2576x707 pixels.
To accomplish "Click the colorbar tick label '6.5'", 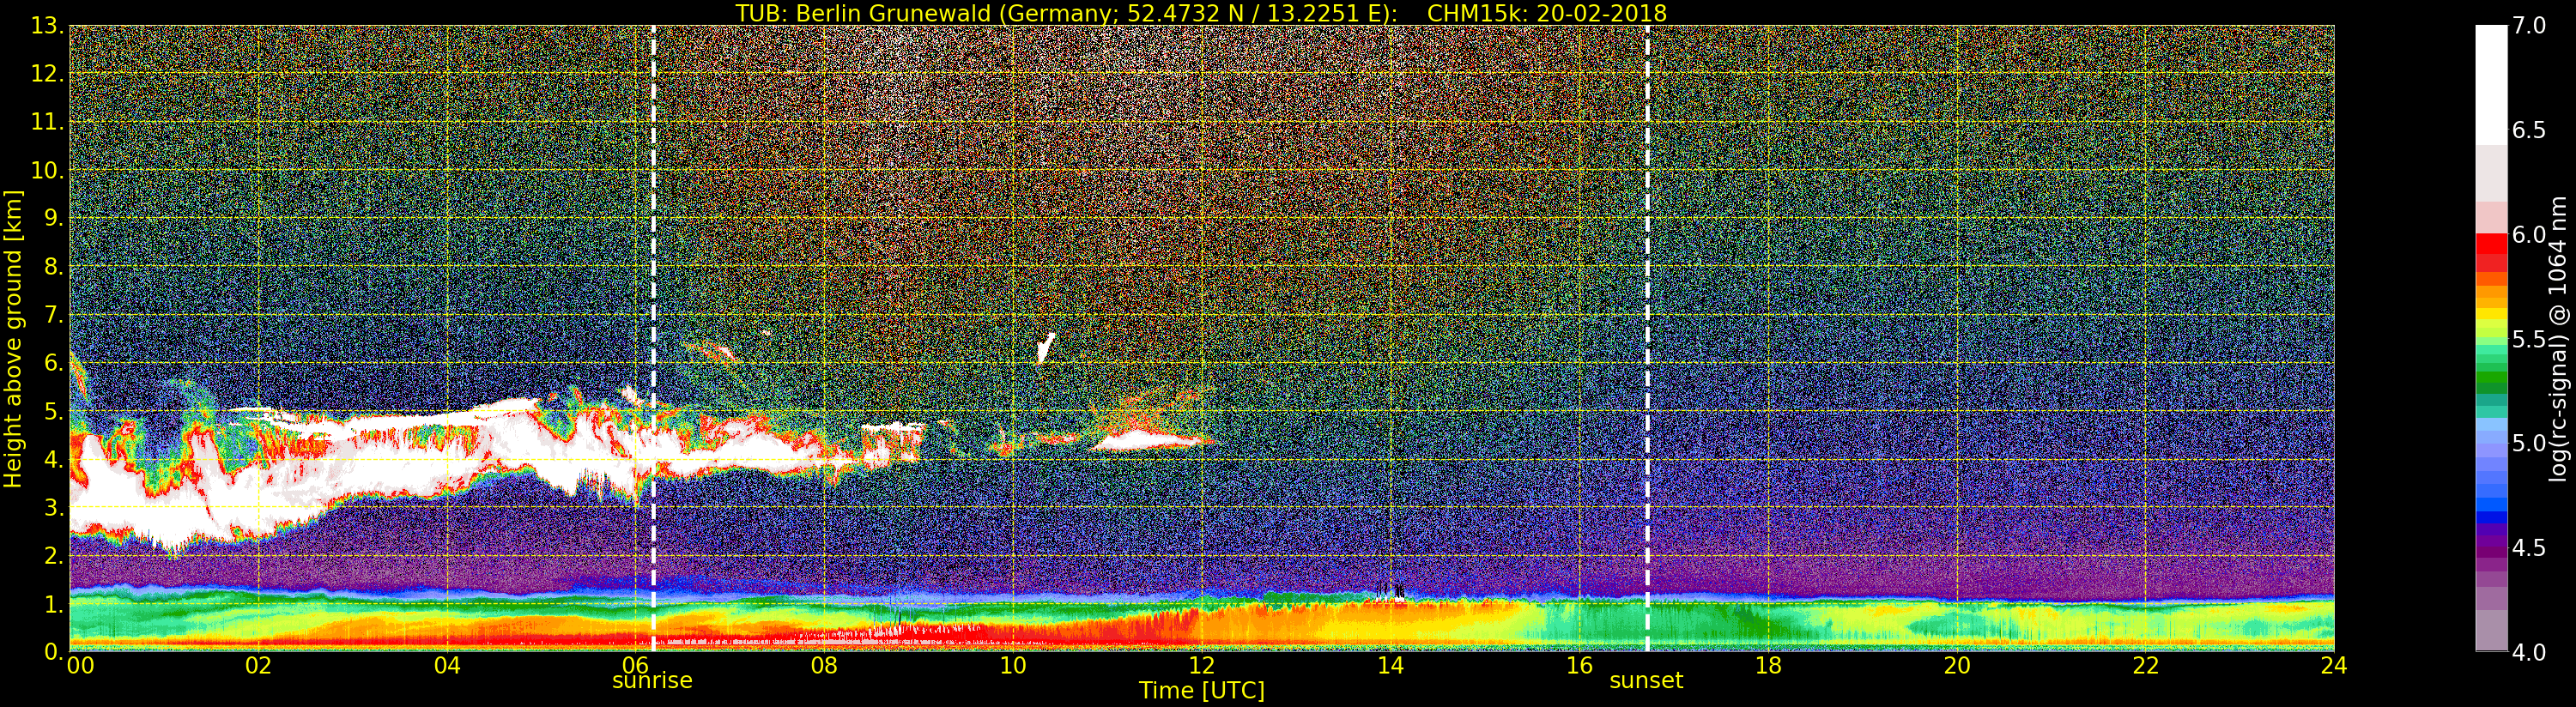I will 2529,130.
